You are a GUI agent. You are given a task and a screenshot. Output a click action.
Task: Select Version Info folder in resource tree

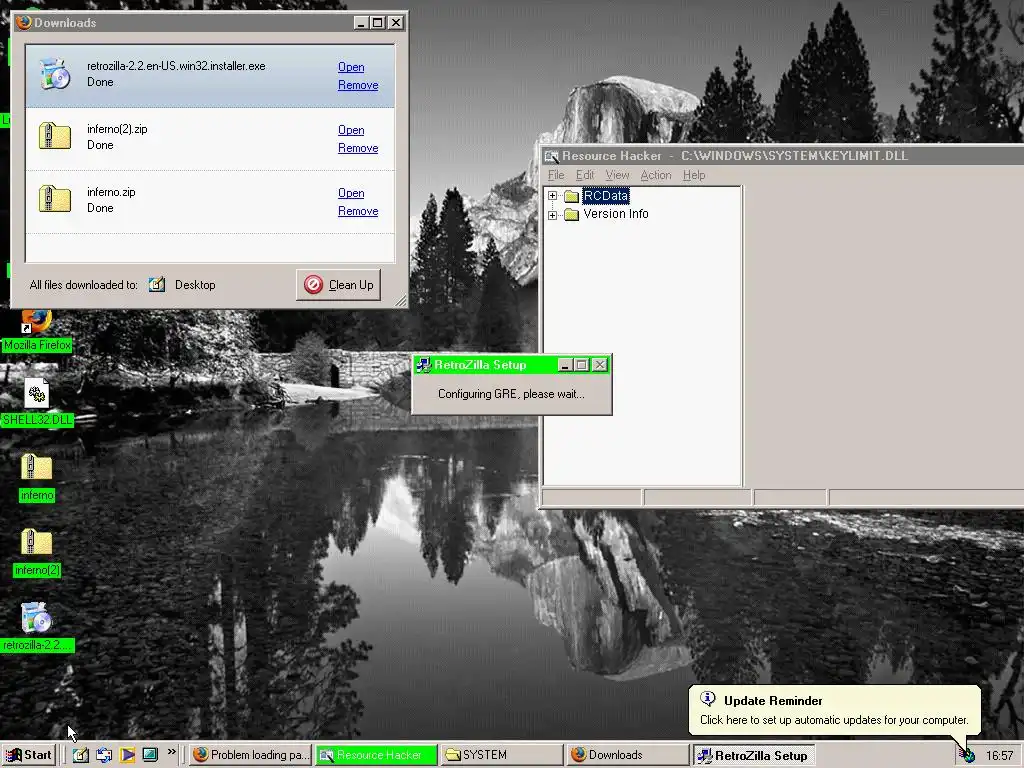click(616, 214)
